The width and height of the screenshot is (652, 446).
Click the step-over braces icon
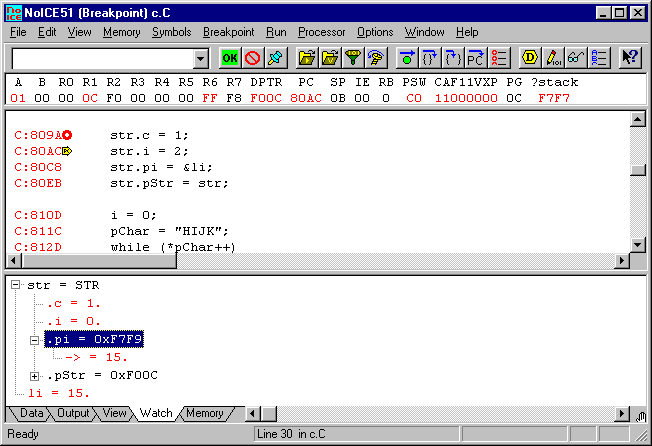(430, 58)
